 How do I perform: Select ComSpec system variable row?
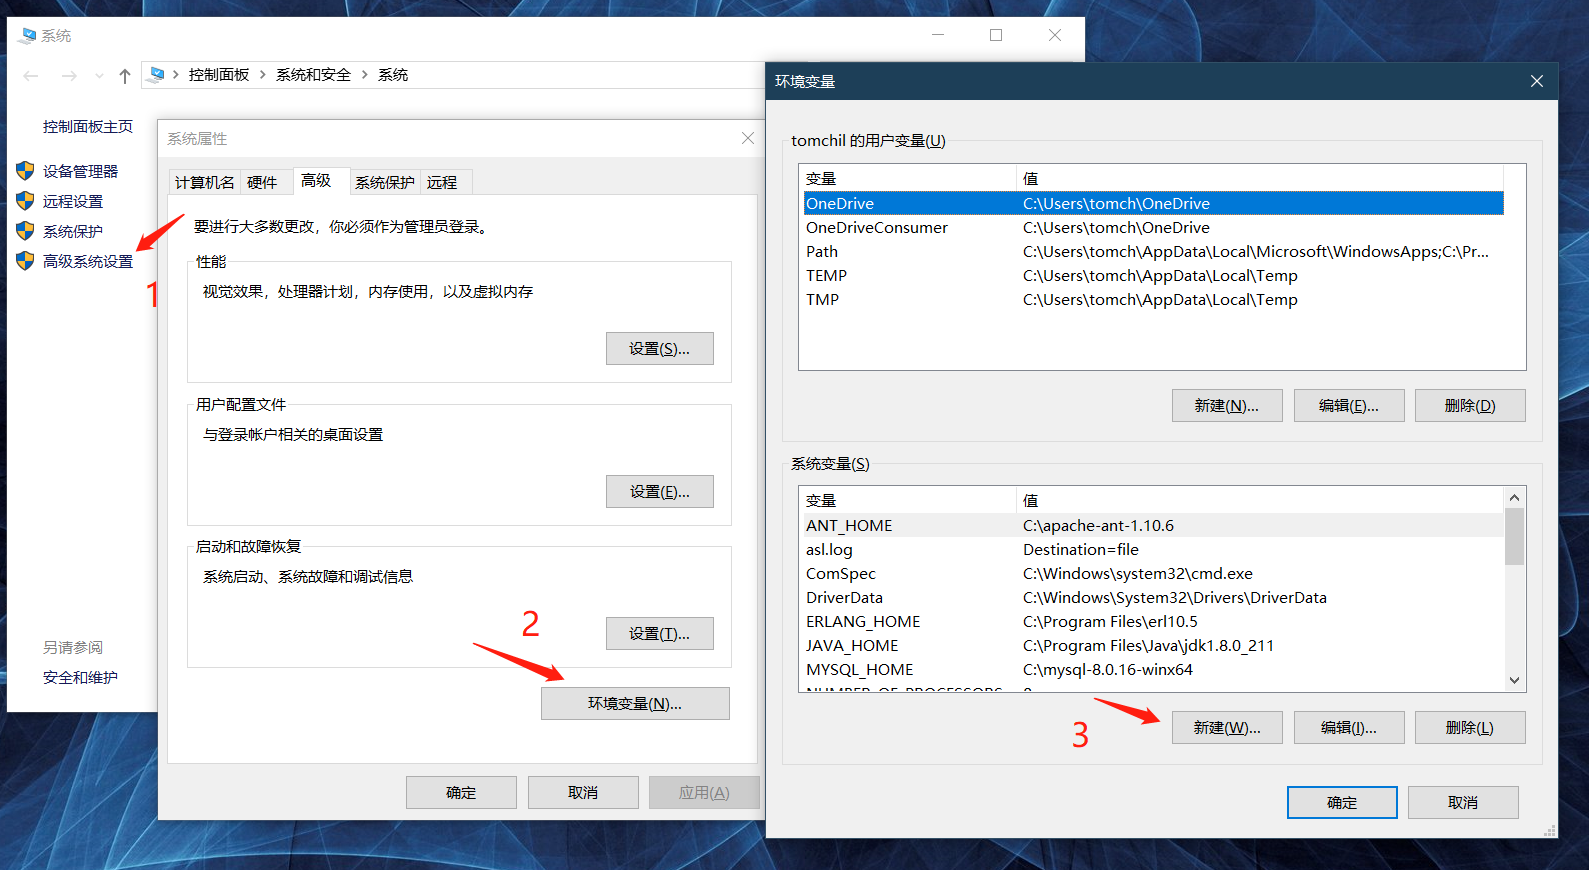click(x=1154, y=574)
